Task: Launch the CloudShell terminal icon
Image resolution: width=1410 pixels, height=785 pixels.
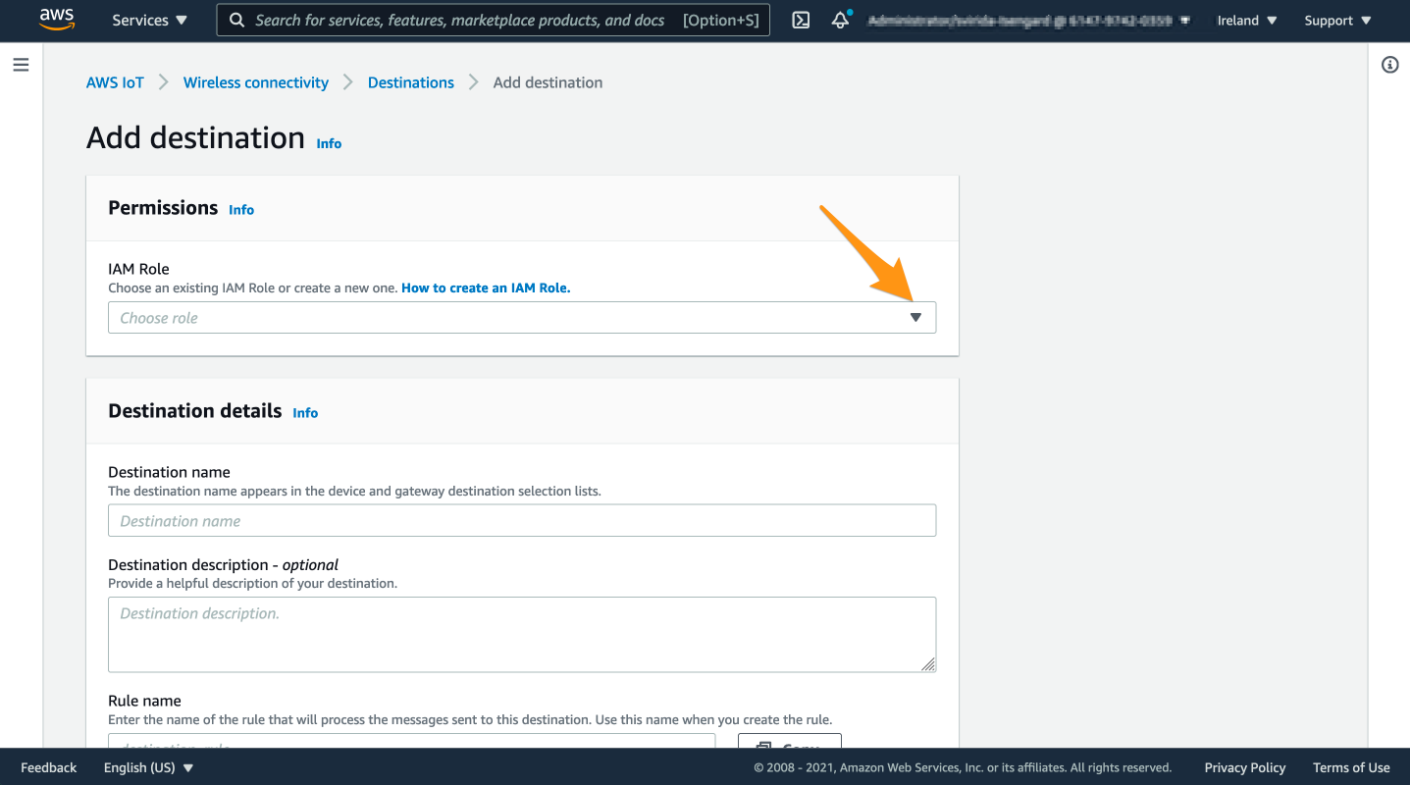Action: click(x=801, y=20)
